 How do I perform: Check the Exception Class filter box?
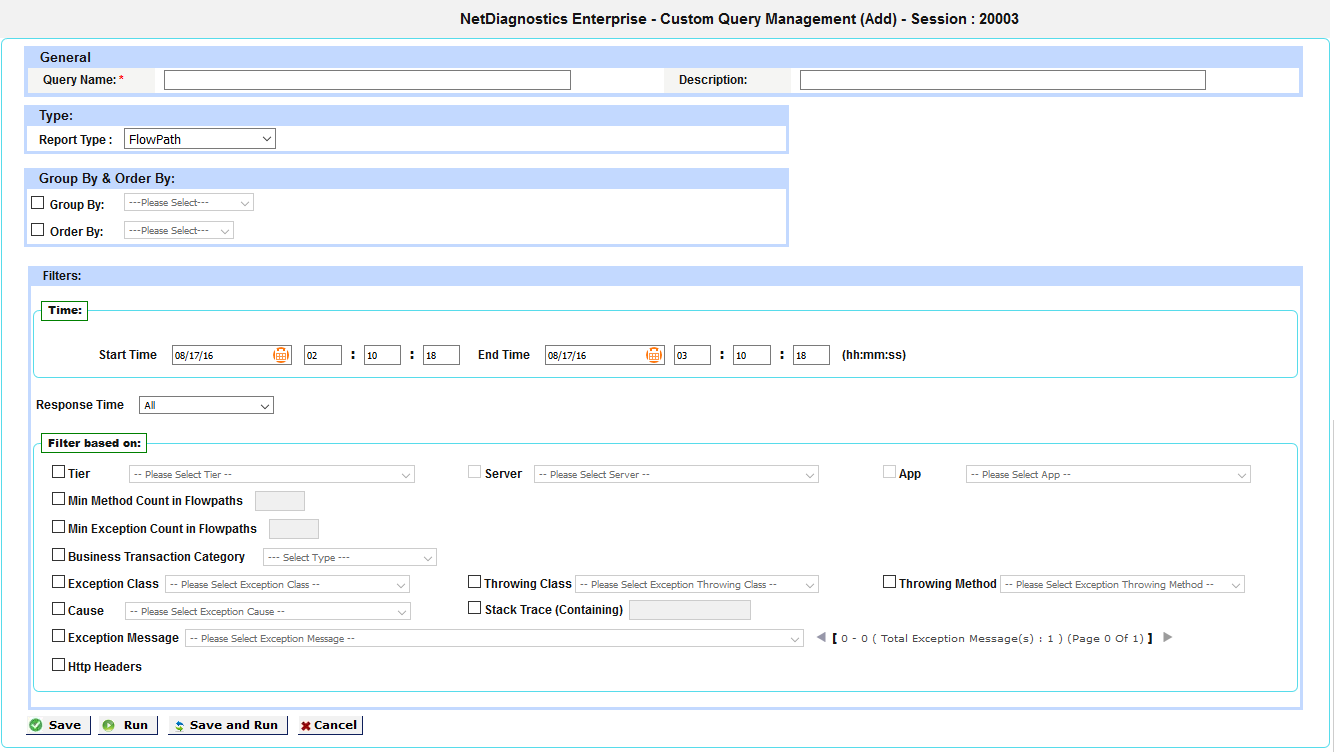tap(58, 582)
